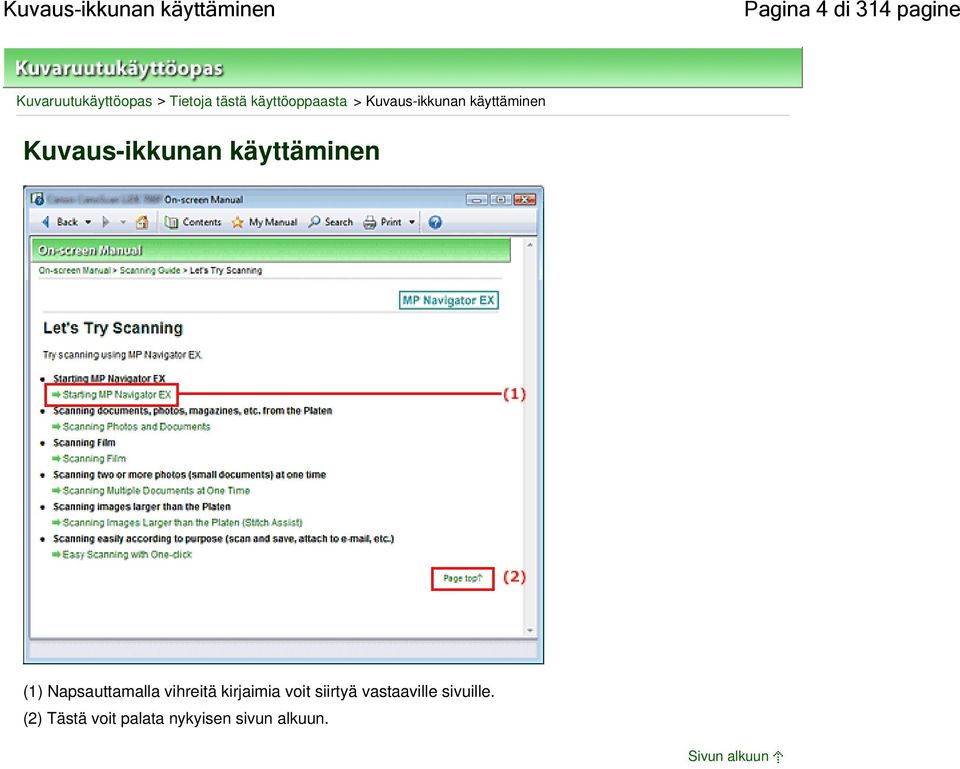This screenshot has width=960, height=769.
Task: Open Tietoja tästä käyttöoppaasta breadcrumb link
Action: click(x=258, y=101)
